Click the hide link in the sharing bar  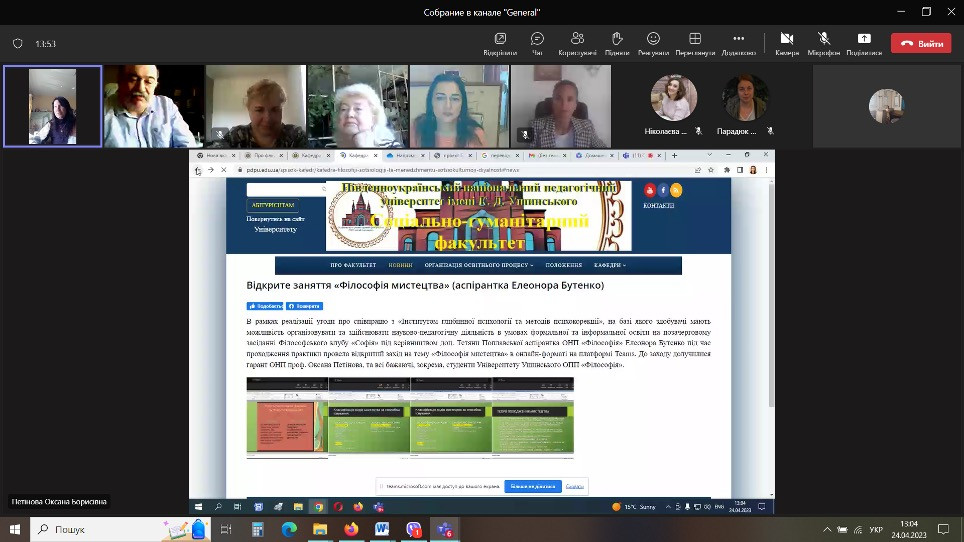coord(575,486)
